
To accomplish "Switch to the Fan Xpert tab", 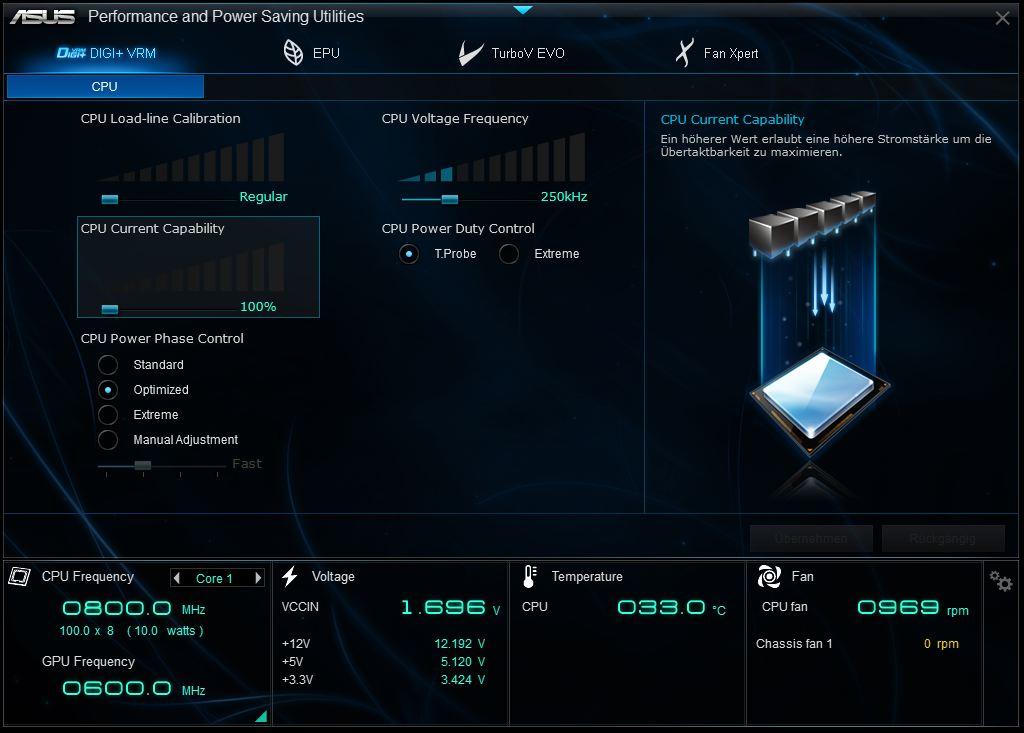I will coord(717,53).
